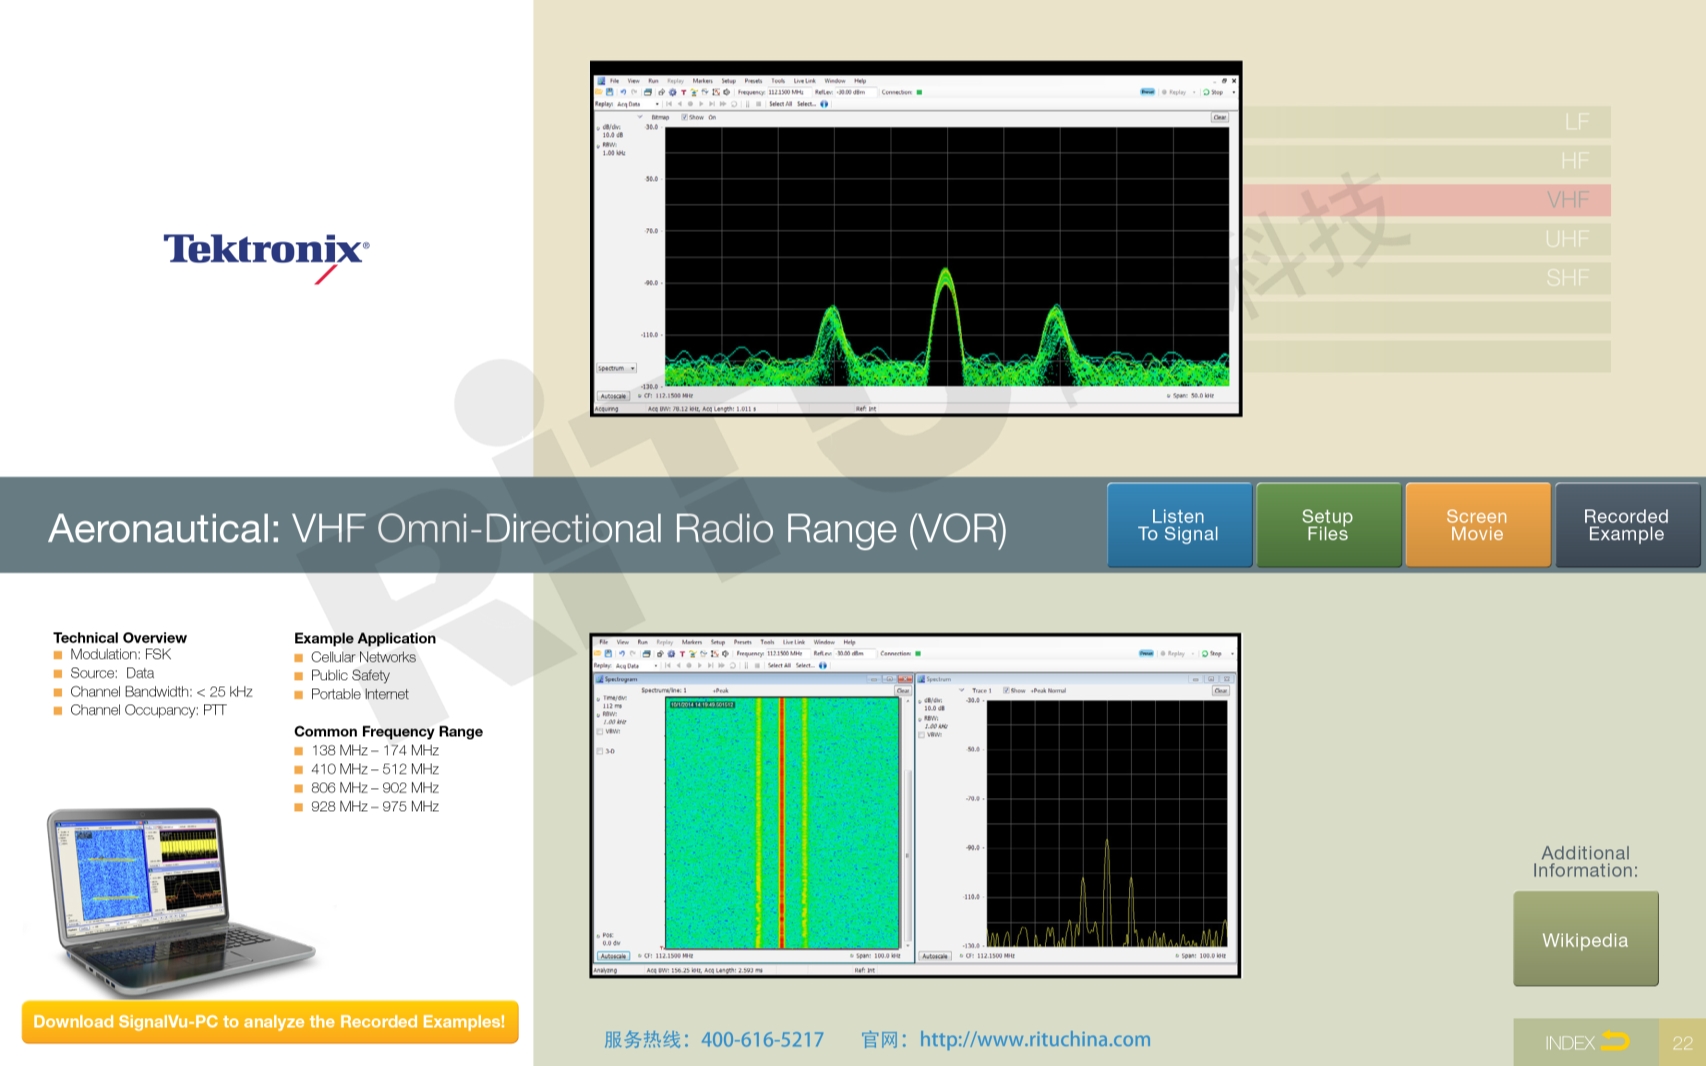Open the Wikipedia additional information link
This screenshot has width=1706, height=1066.
point(1585,940)
